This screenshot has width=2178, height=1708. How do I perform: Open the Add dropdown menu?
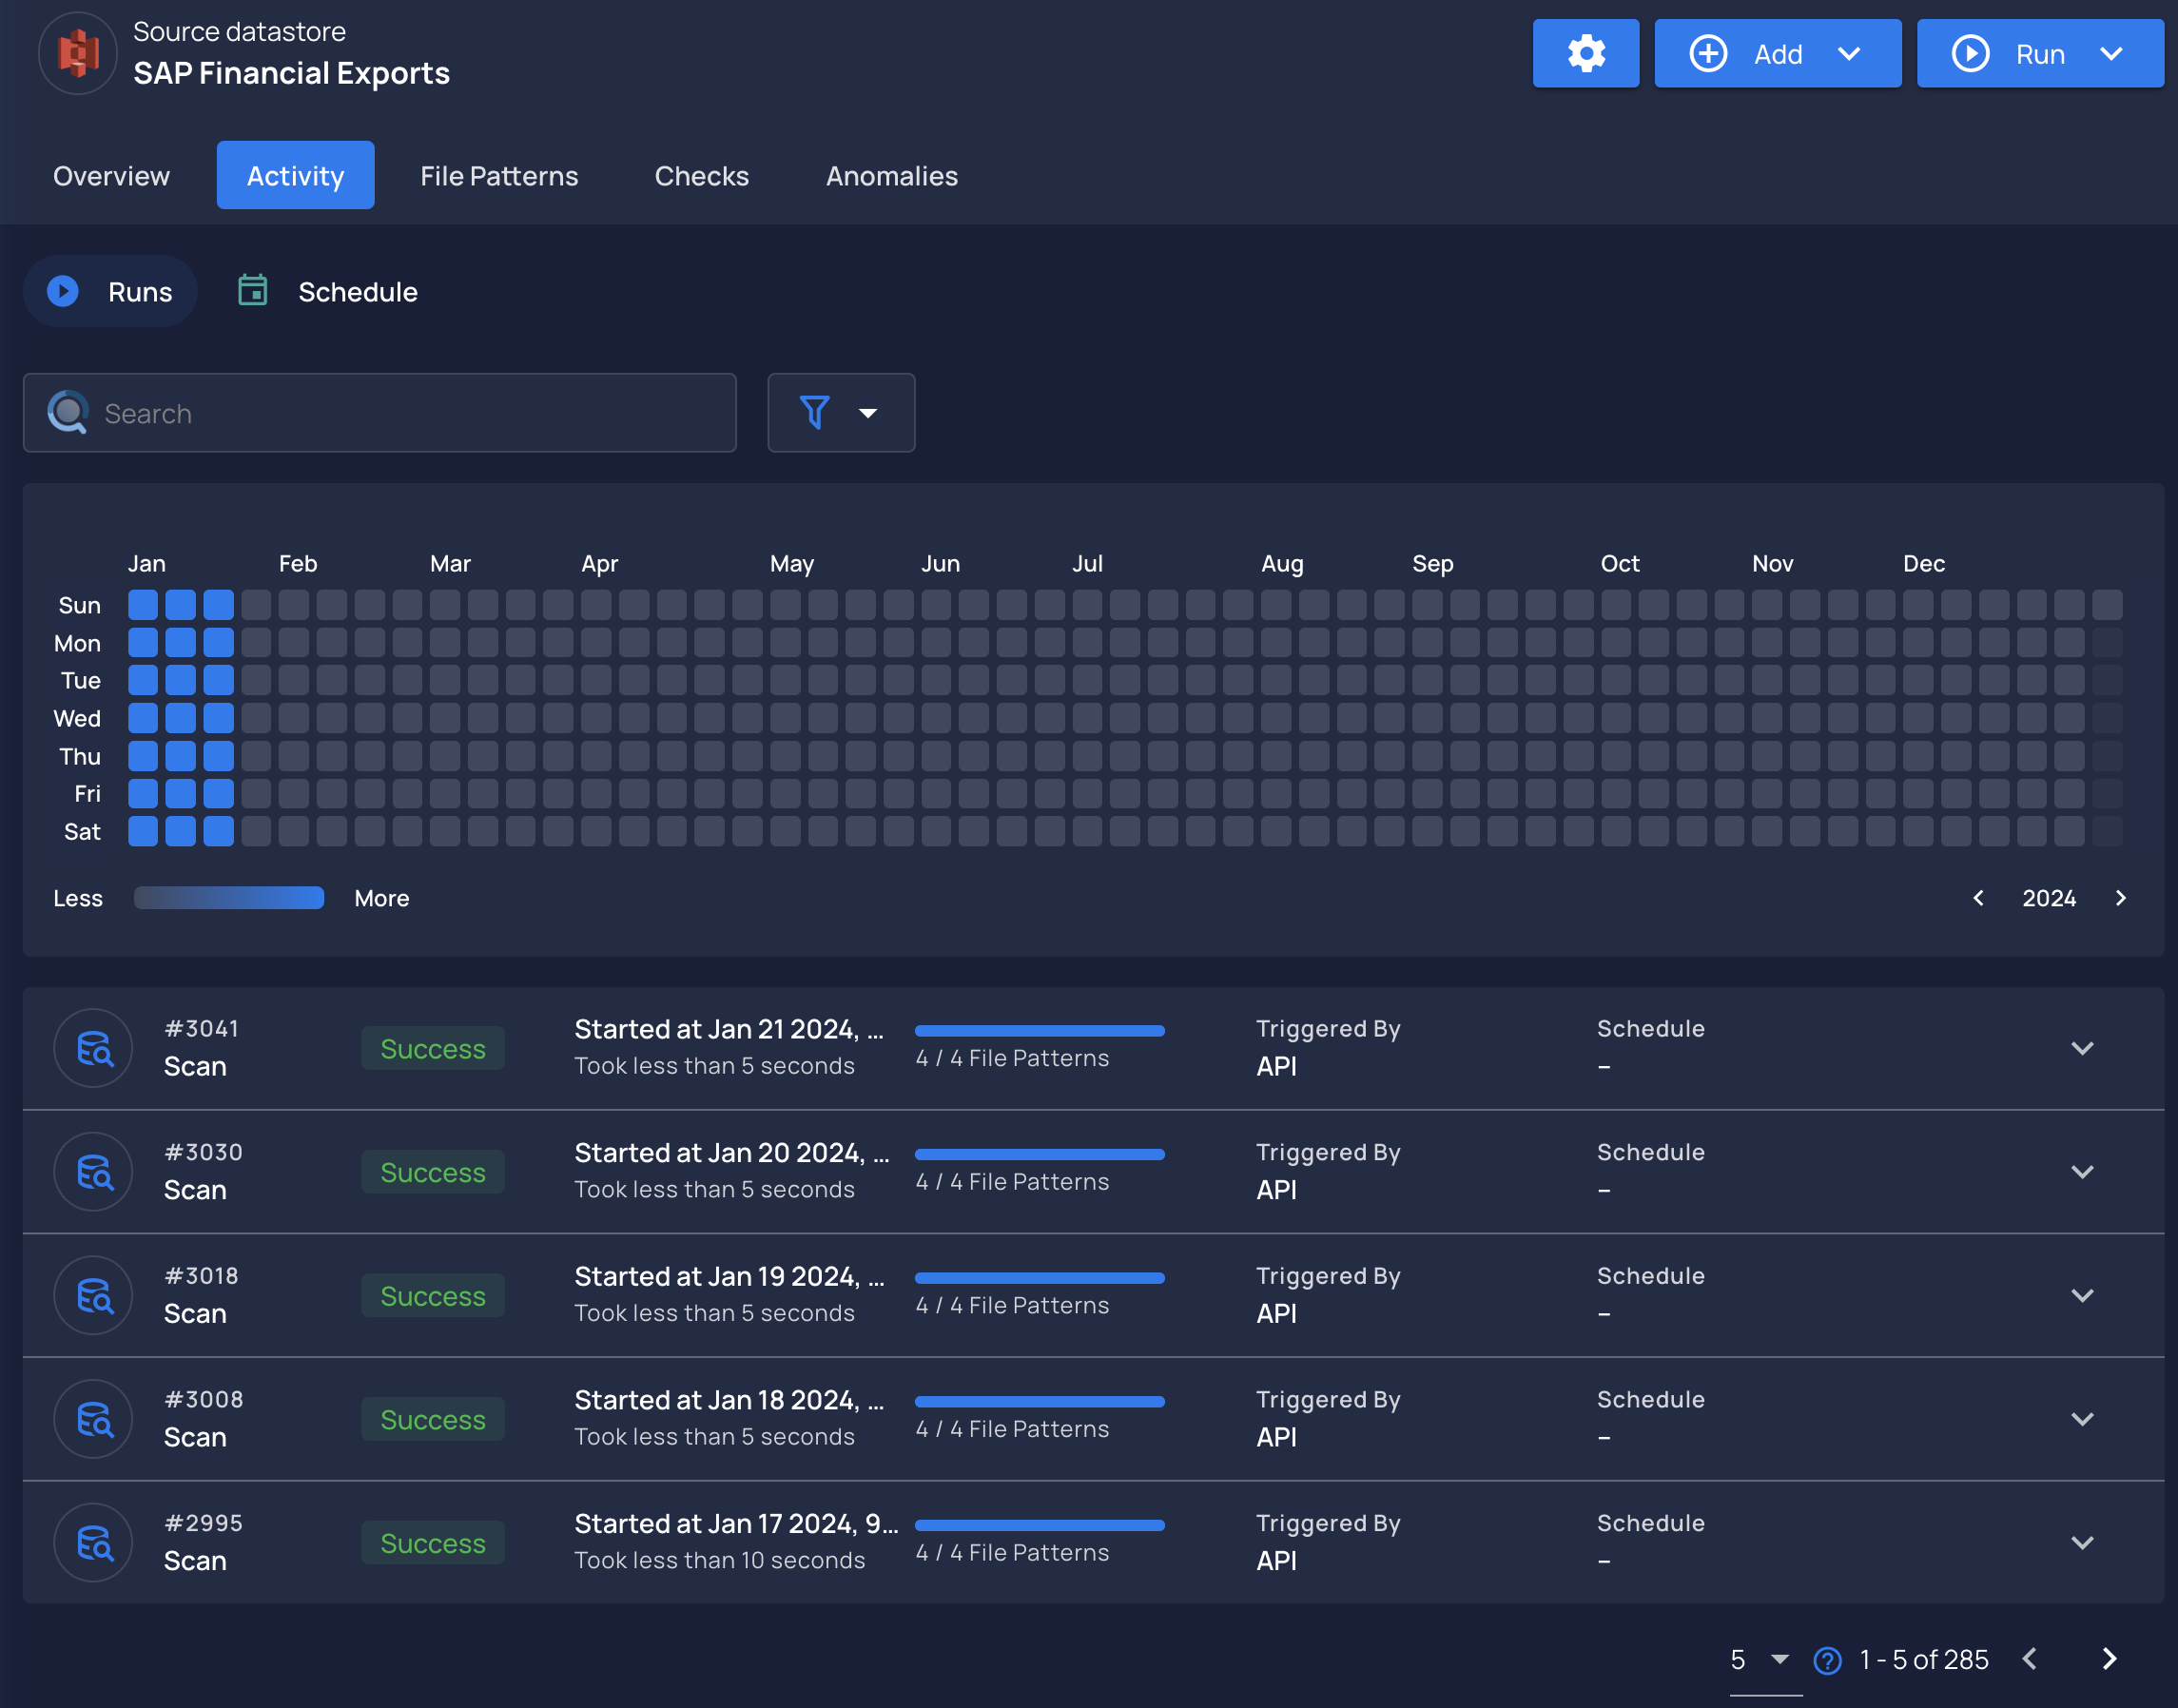pyautogui.click(x=1777, y=53)
